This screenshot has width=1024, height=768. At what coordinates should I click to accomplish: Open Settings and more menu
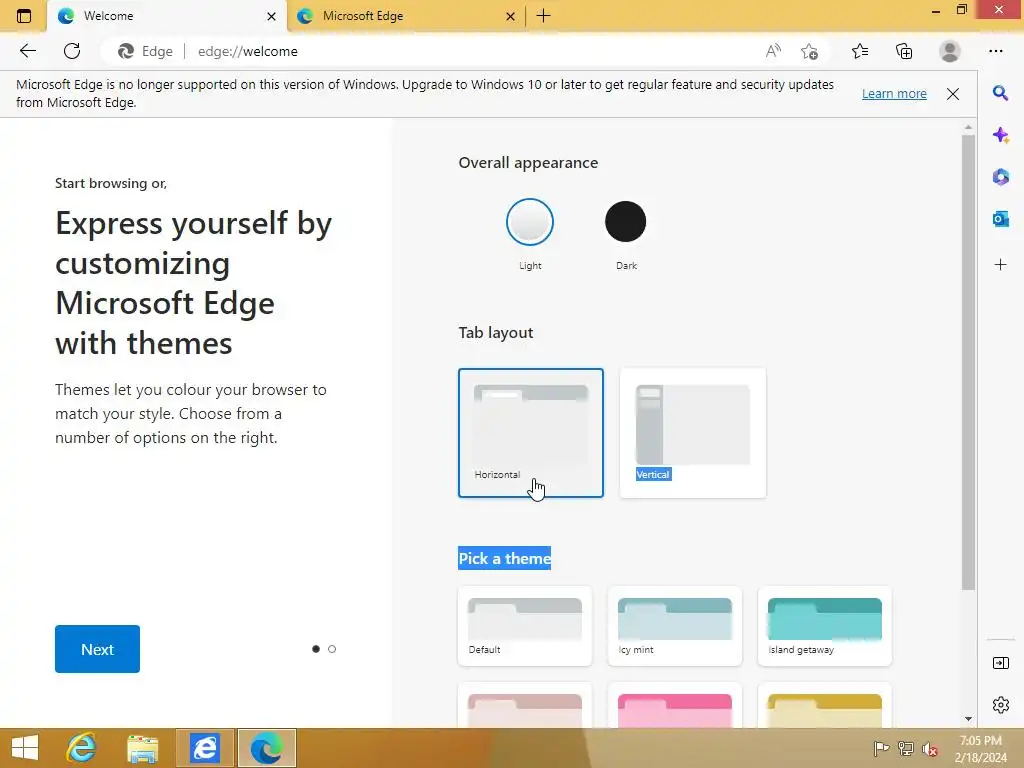point(995,51)
